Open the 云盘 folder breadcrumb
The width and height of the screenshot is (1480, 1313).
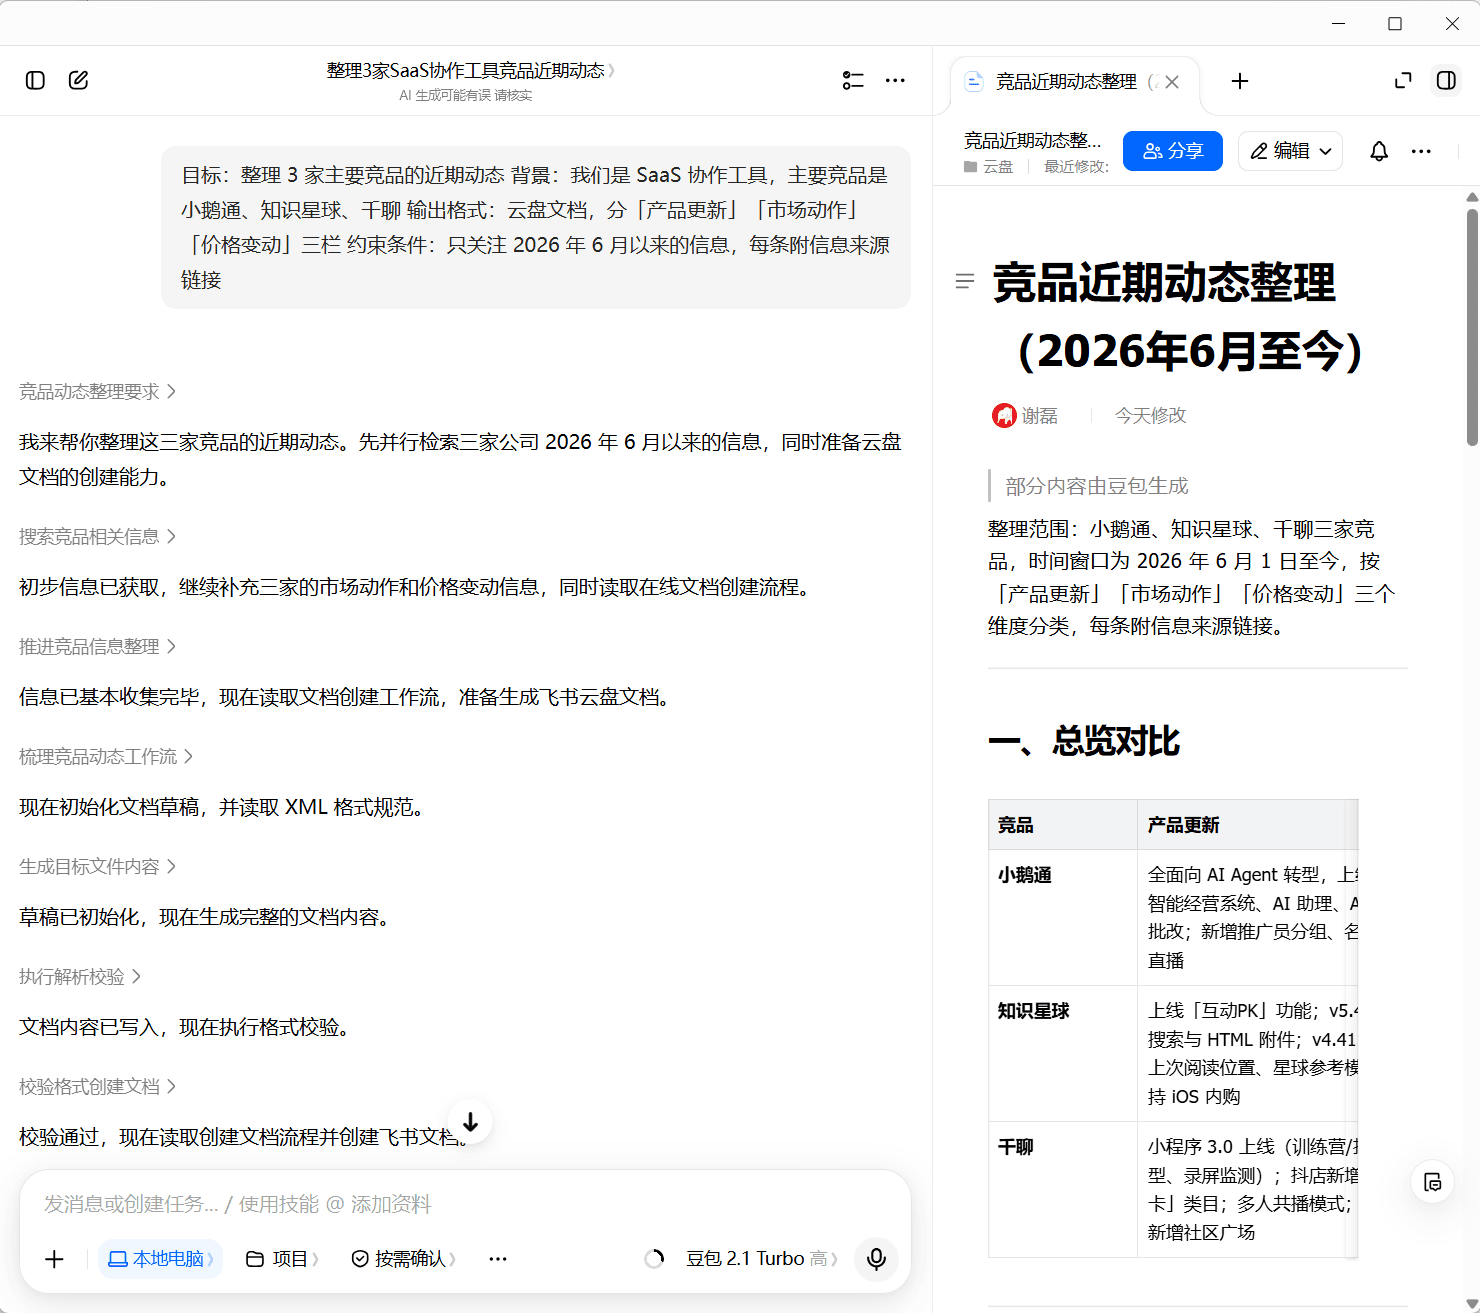tap(988, 167)
